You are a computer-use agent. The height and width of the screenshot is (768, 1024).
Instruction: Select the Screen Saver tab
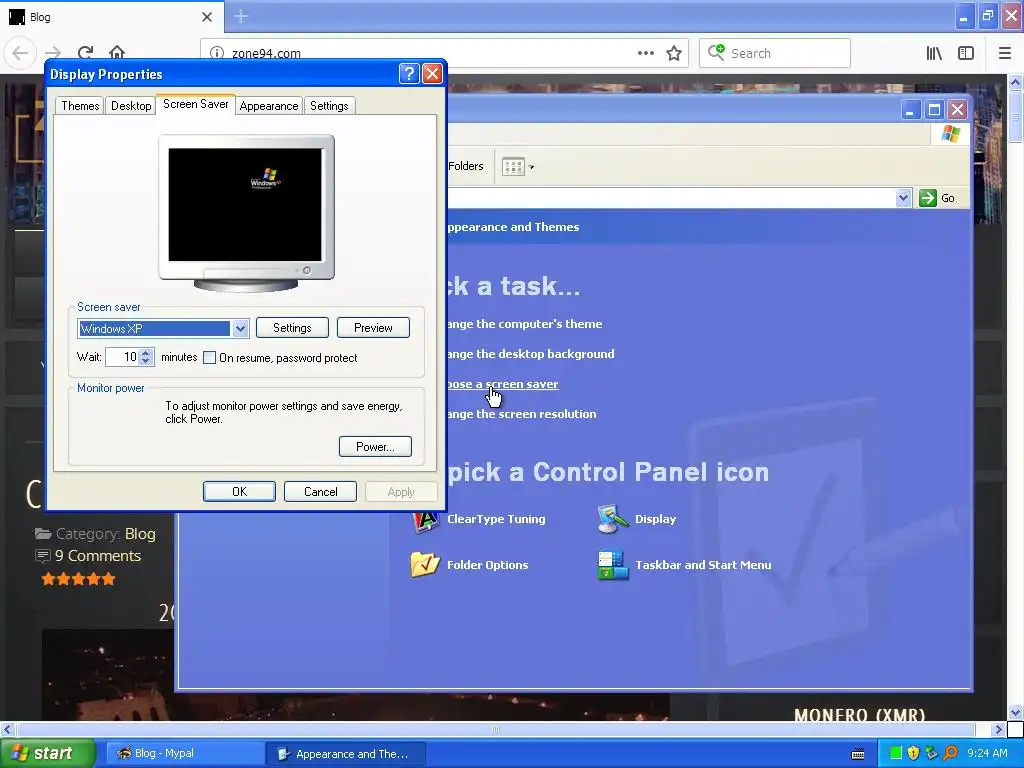(x=195, y=104)
